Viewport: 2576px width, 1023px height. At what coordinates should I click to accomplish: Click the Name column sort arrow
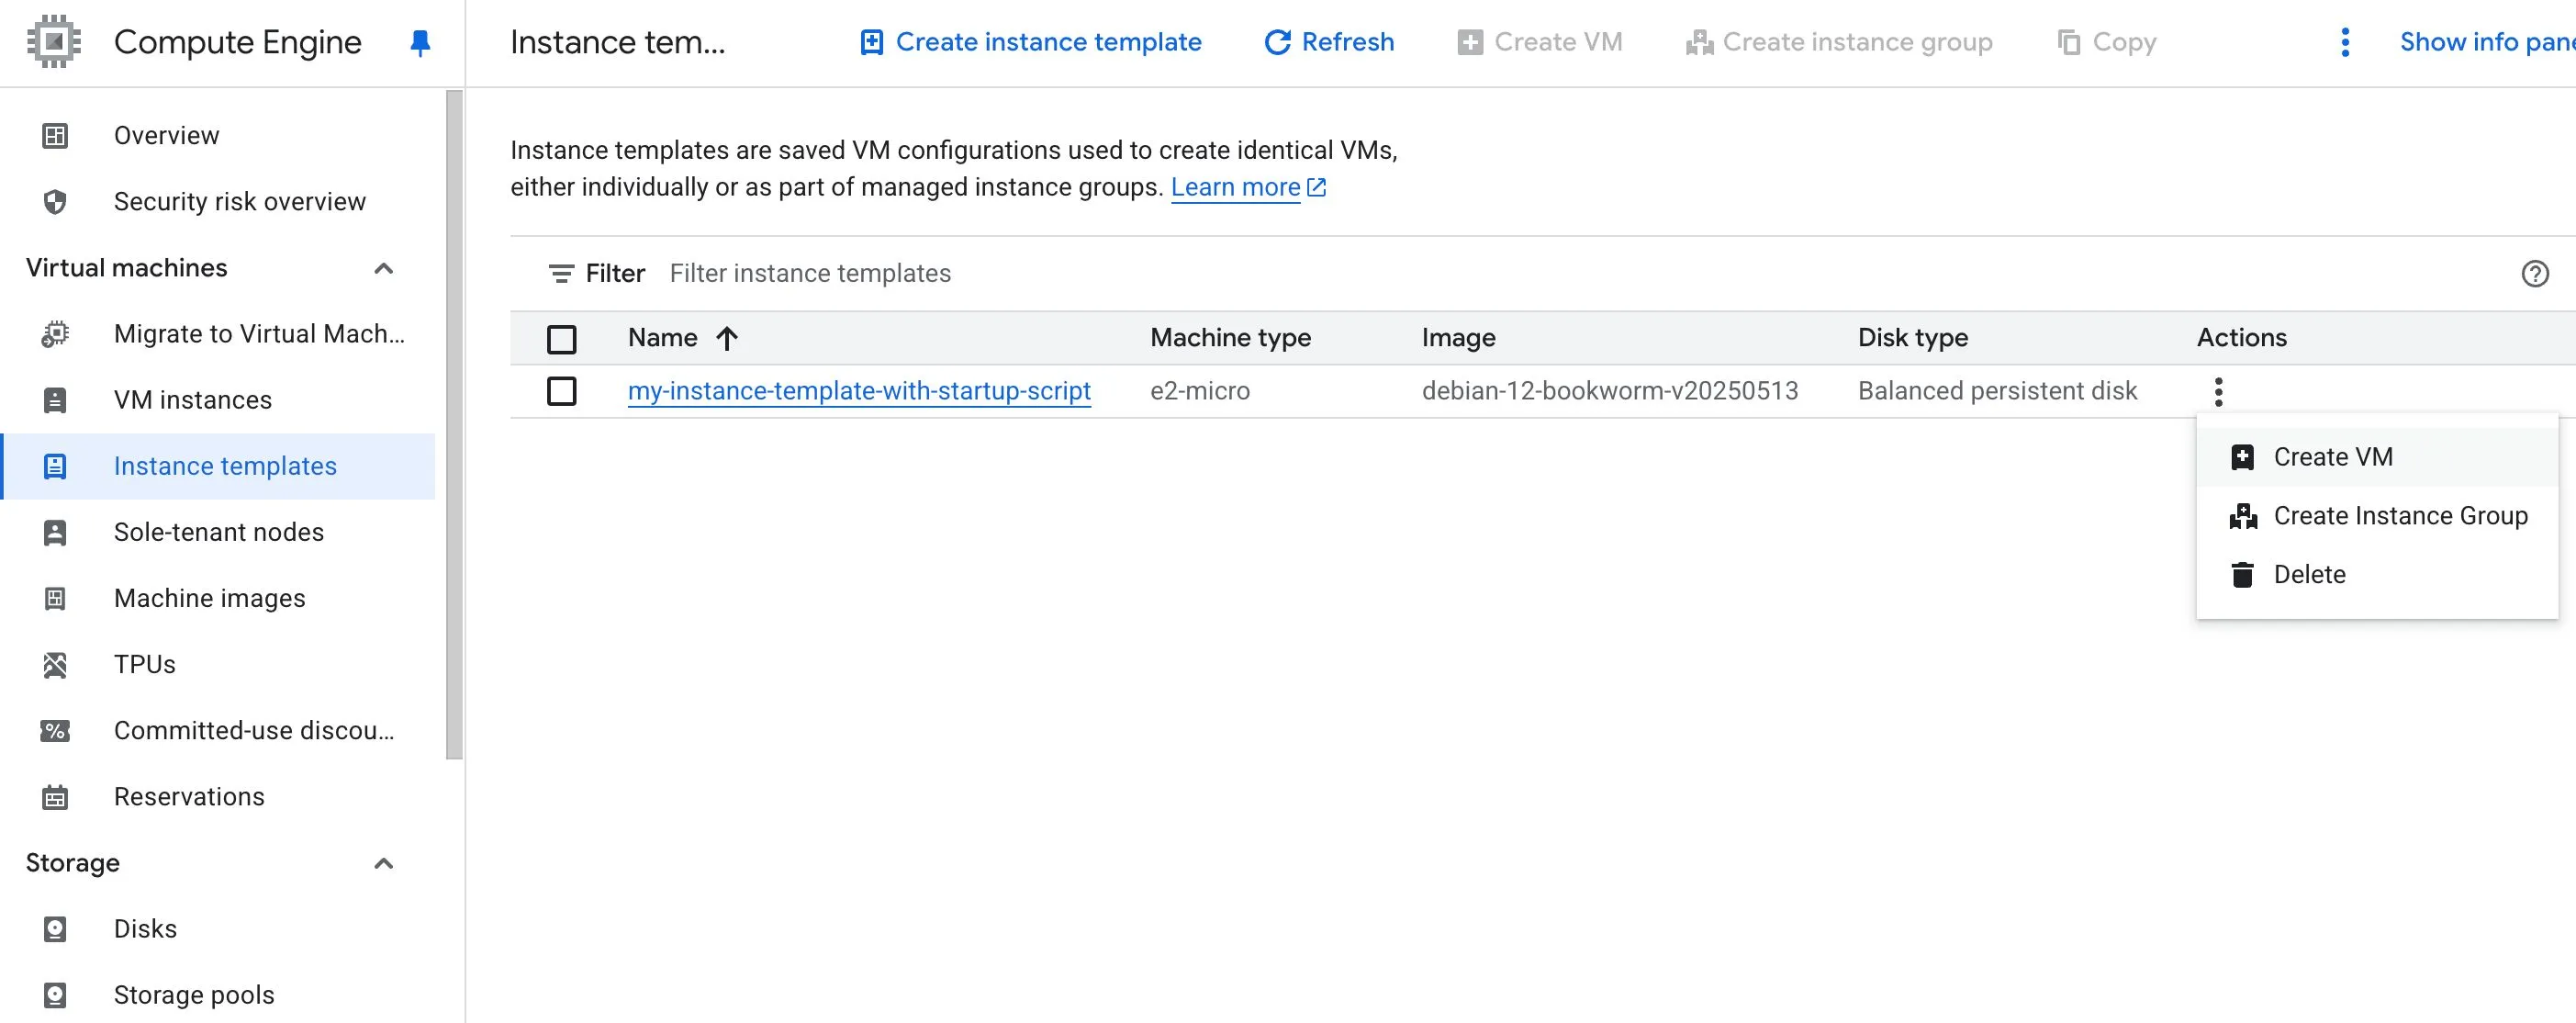coord(727,338)
